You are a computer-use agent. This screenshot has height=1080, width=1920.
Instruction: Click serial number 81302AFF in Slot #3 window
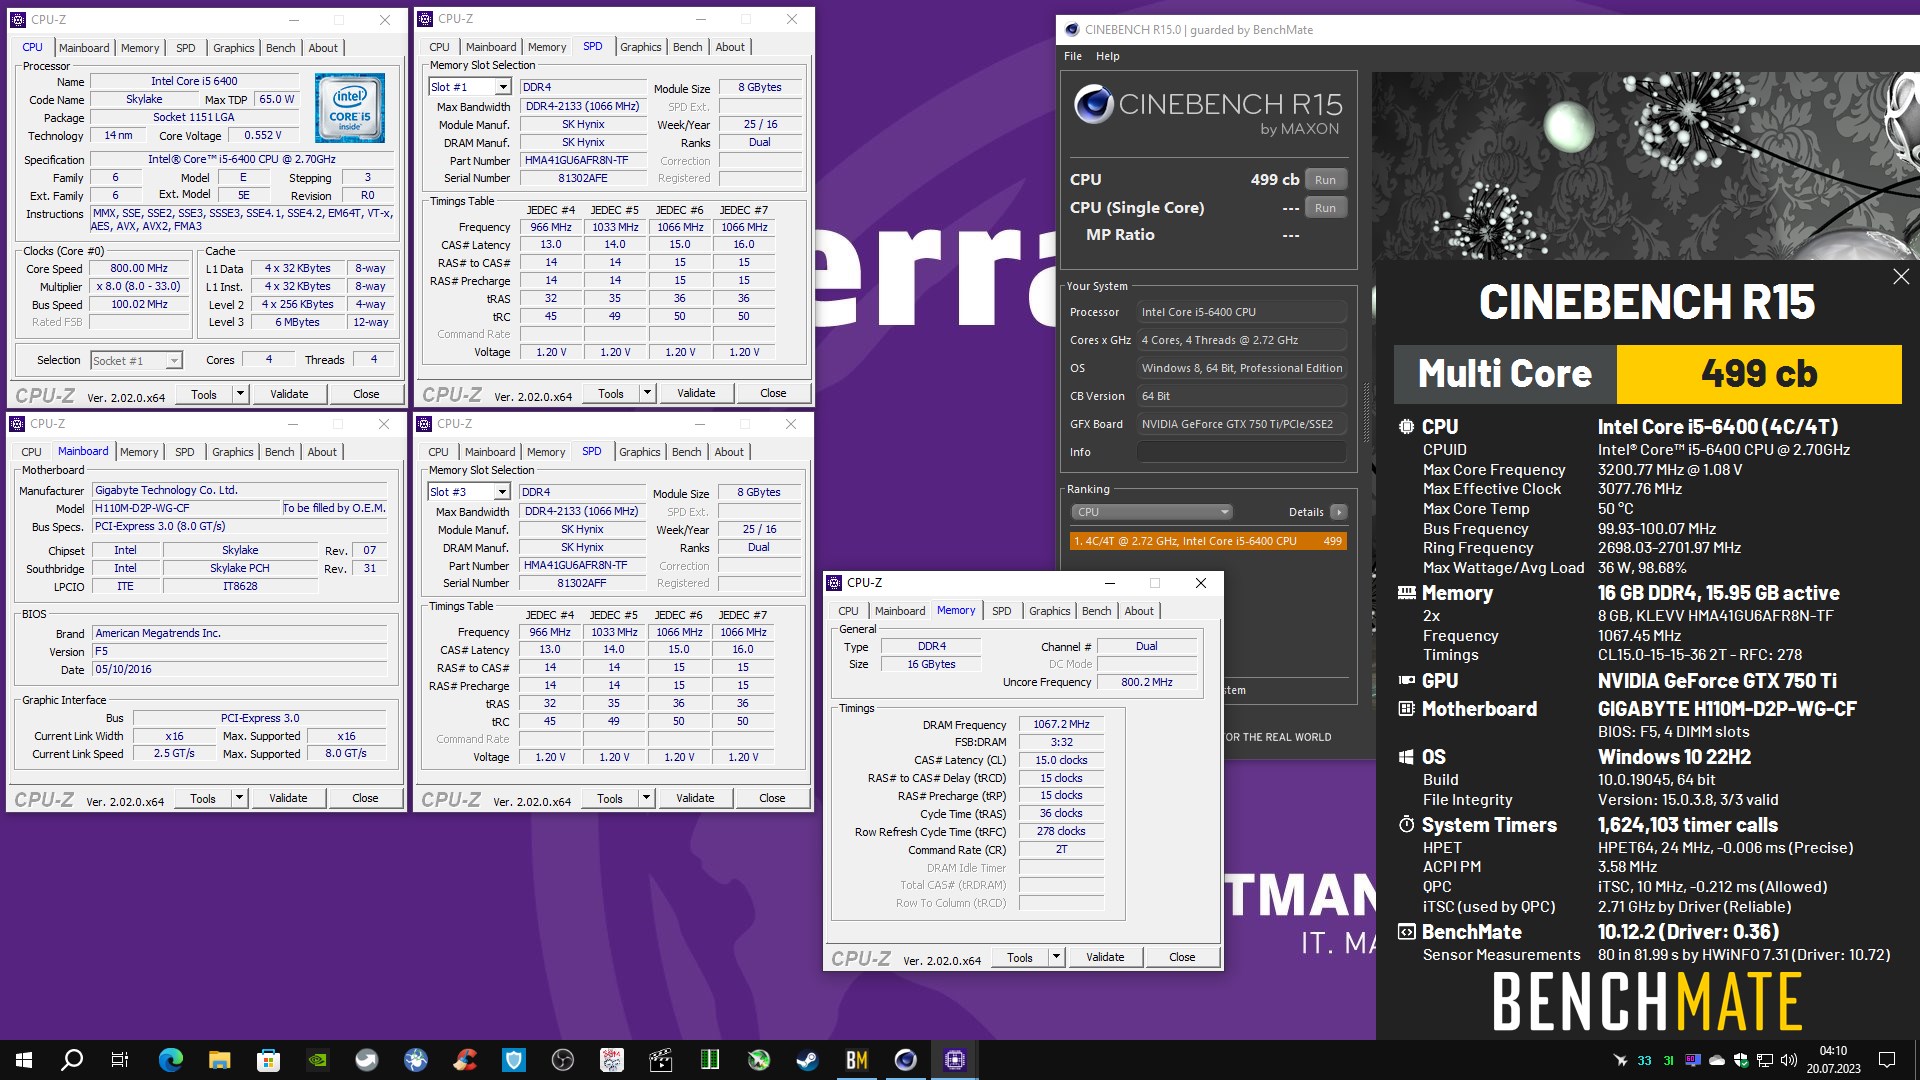pyautogui.click(x=582, y=583)
